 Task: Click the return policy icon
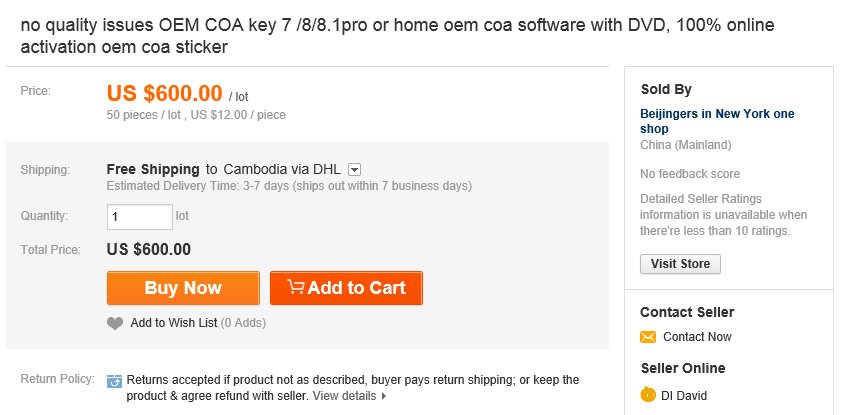tap(114, 381)
